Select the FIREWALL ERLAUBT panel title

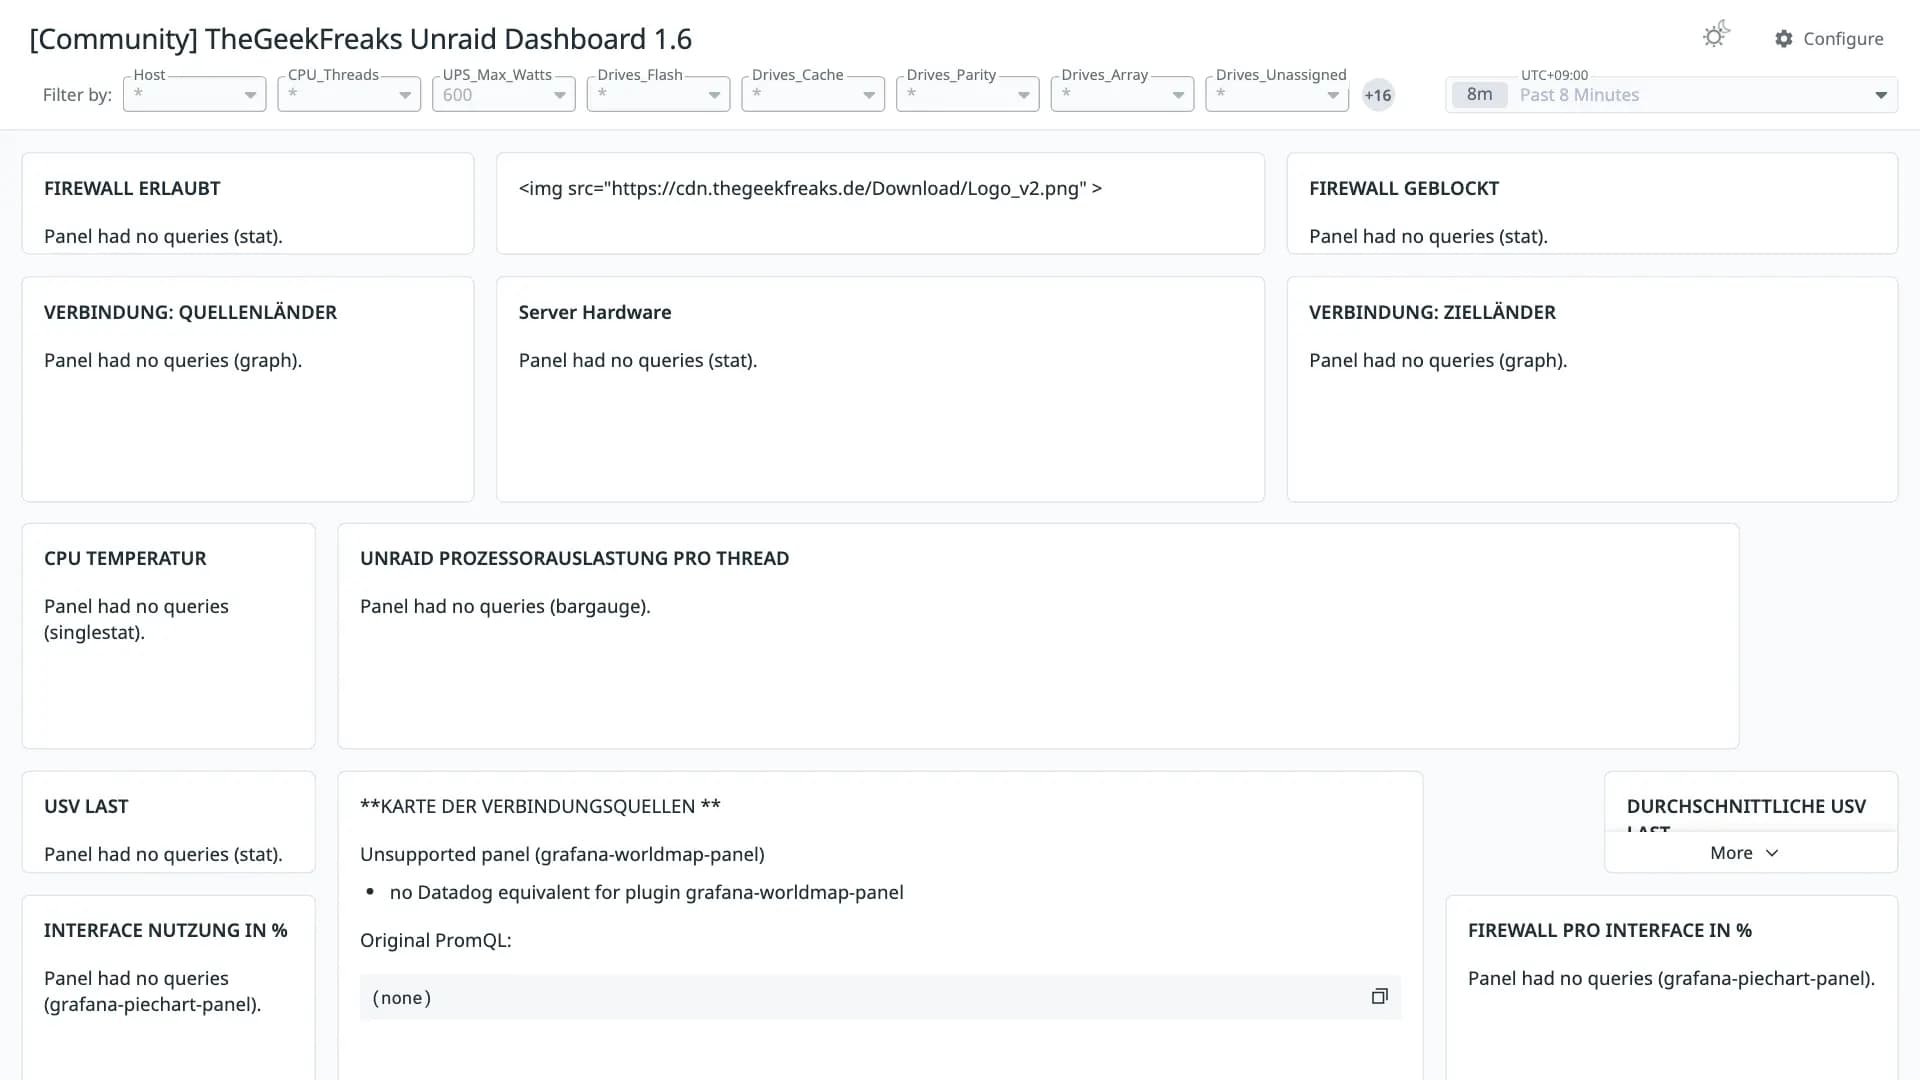tap(132, 188)
